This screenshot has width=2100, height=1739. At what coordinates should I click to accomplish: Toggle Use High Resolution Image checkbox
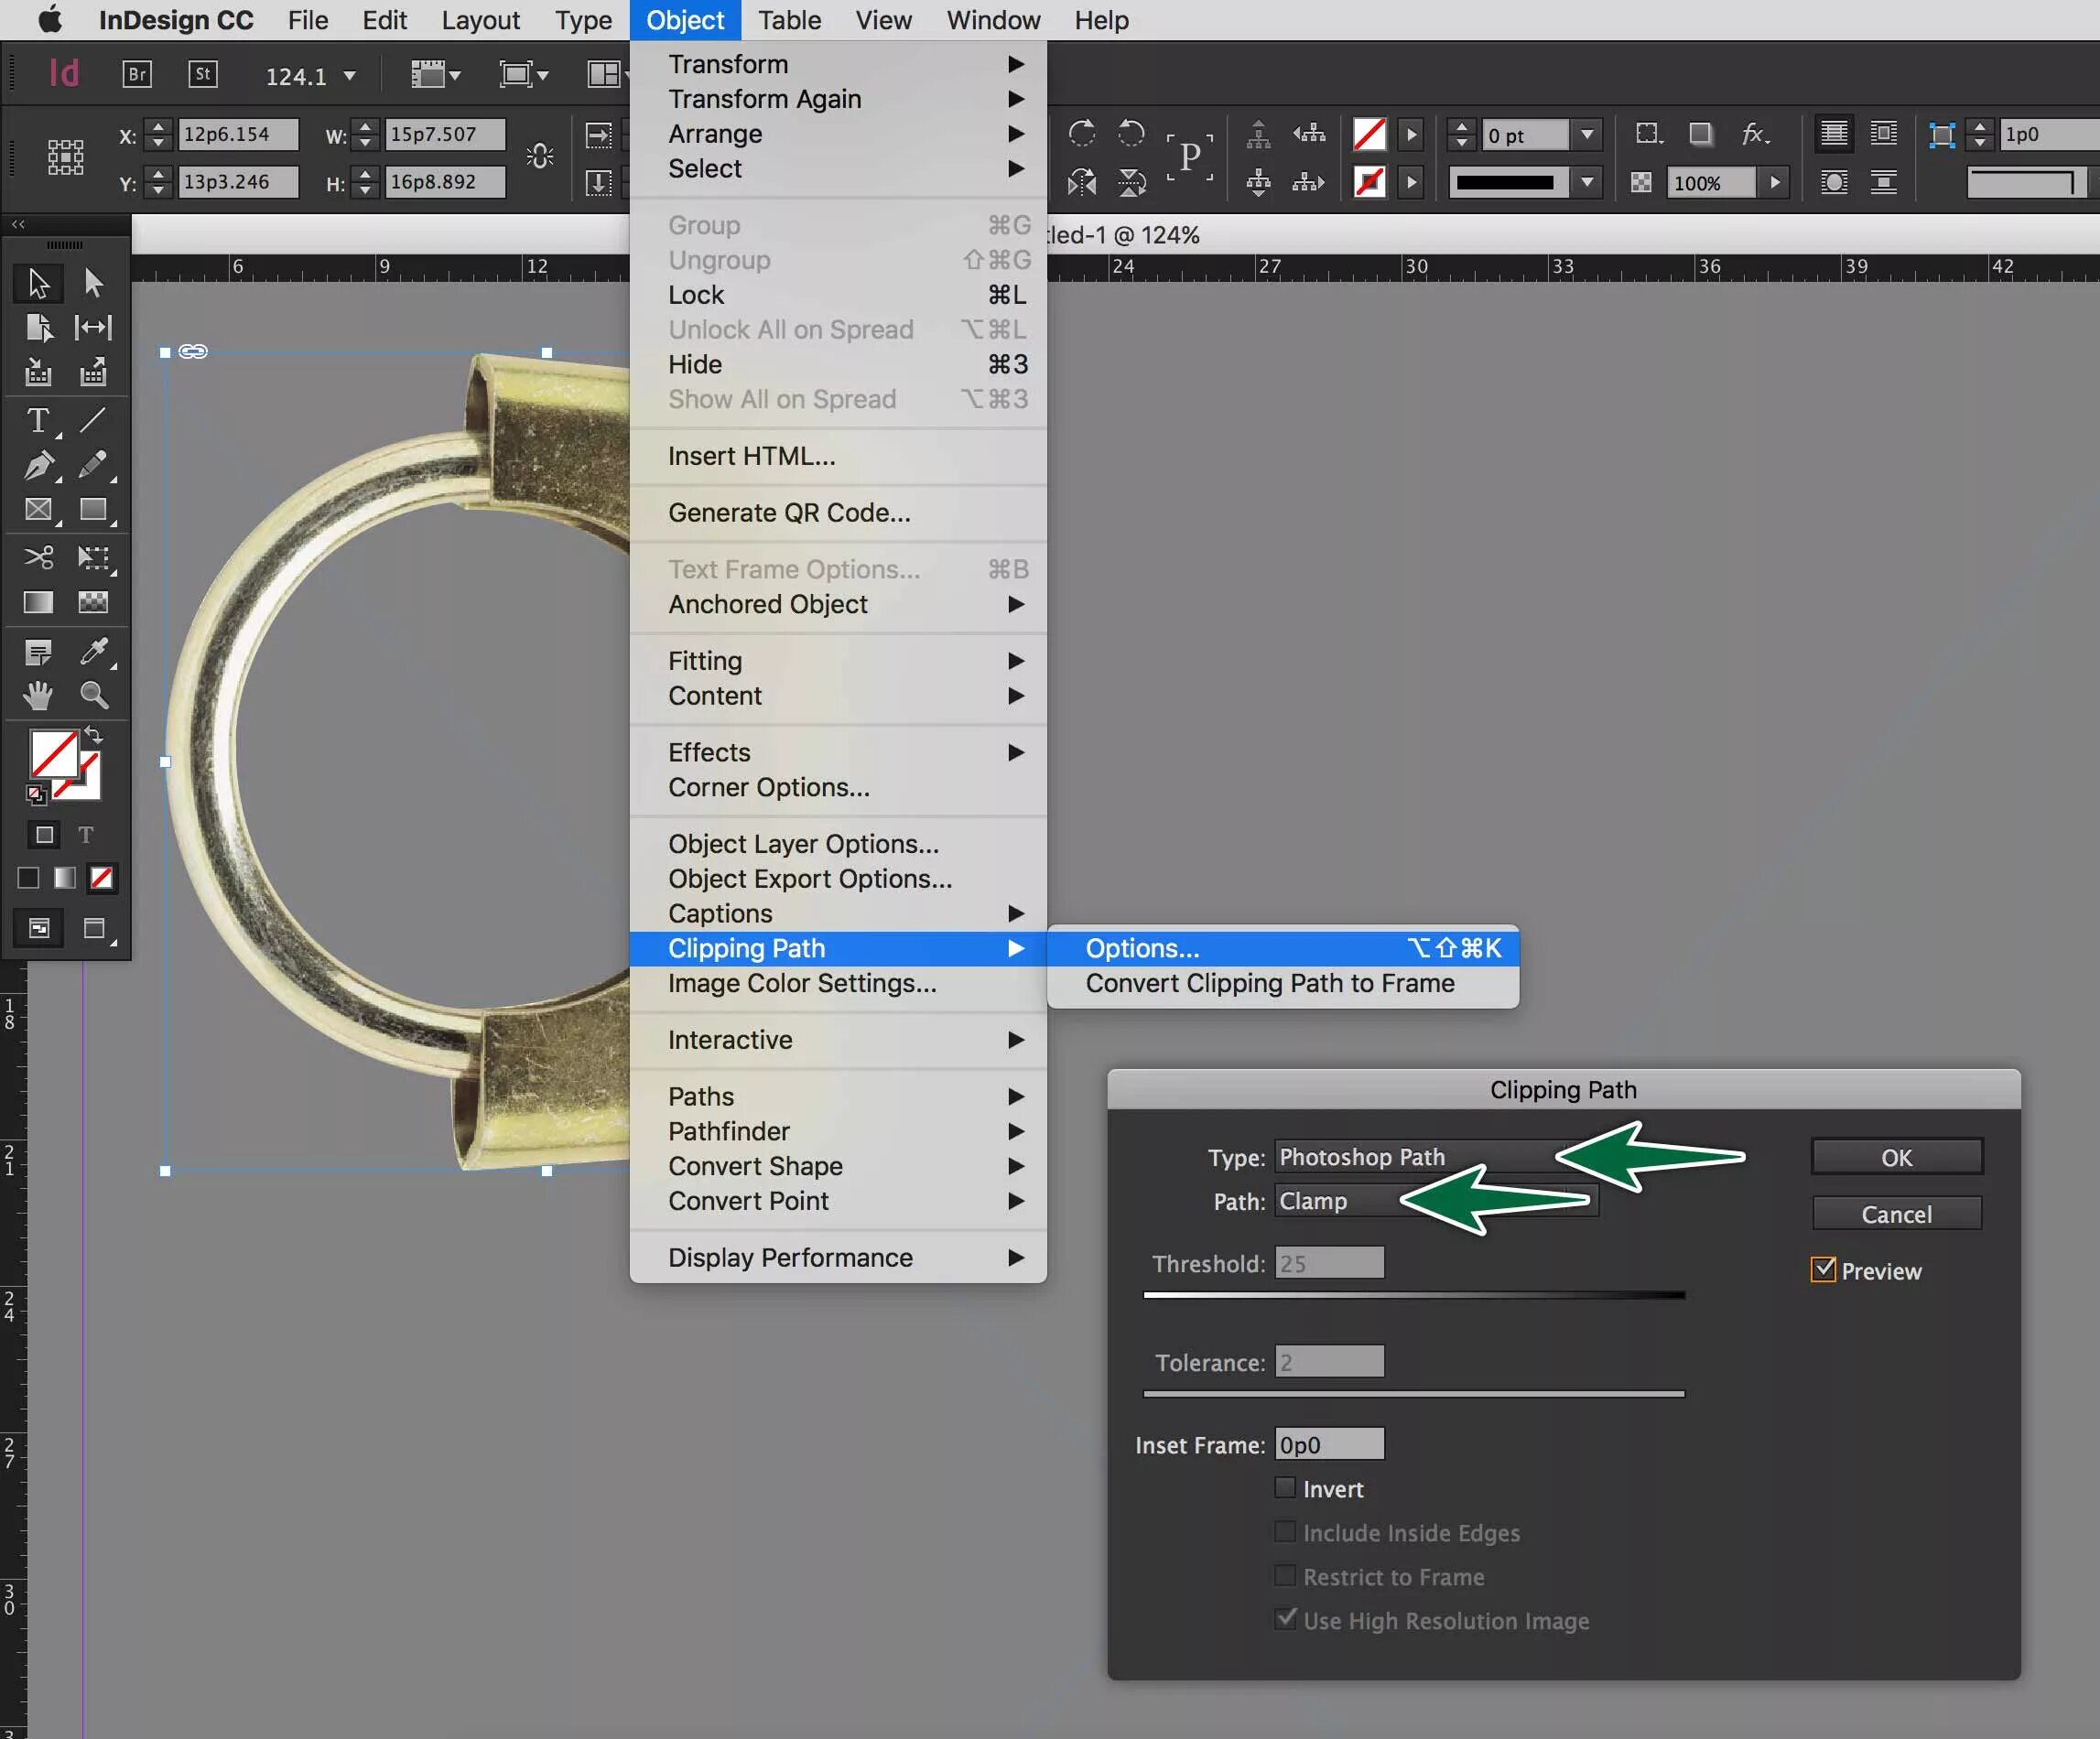1285,1619
